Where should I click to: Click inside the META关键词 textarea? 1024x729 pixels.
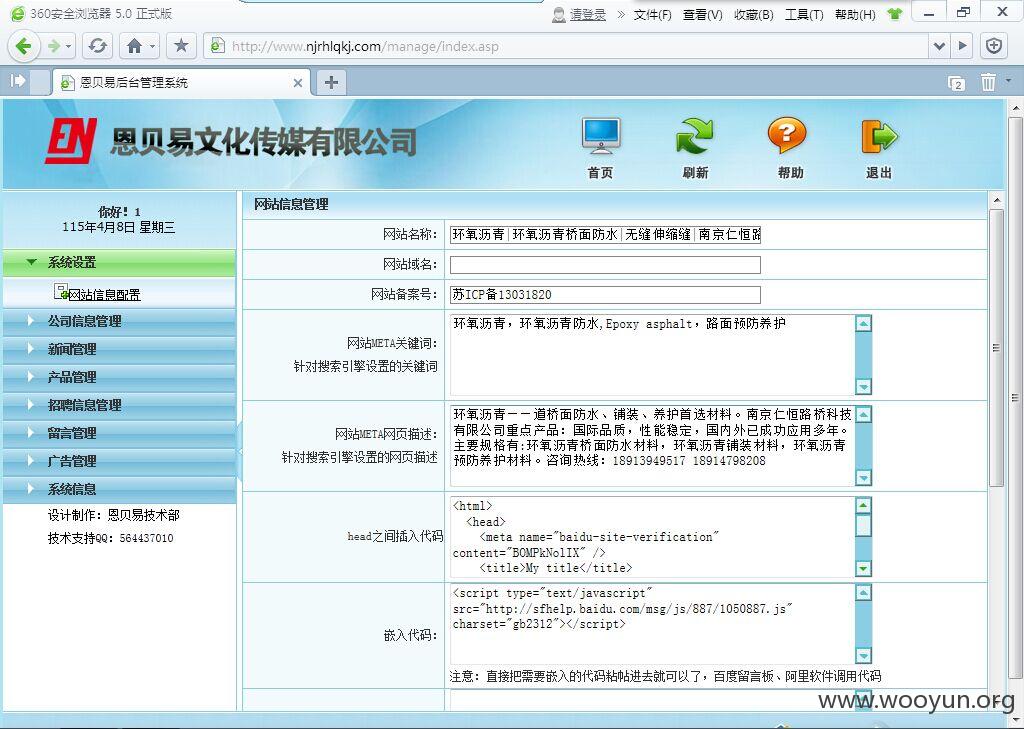[x=652, y=355]
